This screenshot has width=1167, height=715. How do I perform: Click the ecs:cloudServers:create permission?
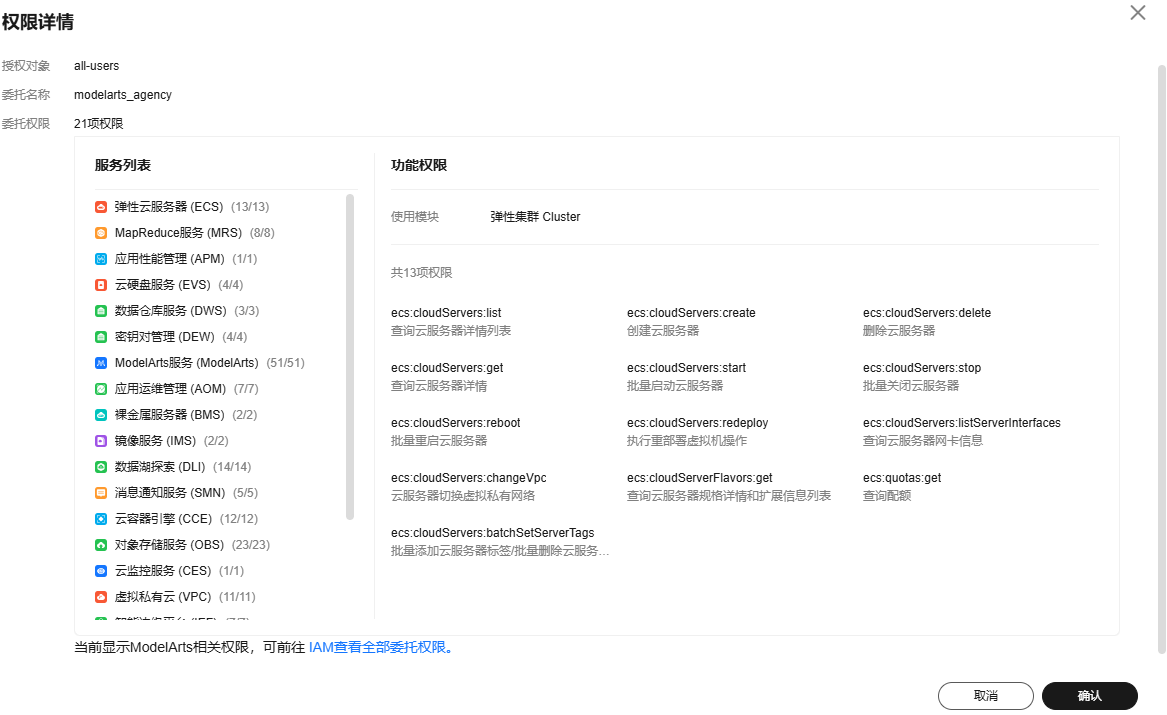[x=691, y=313]
